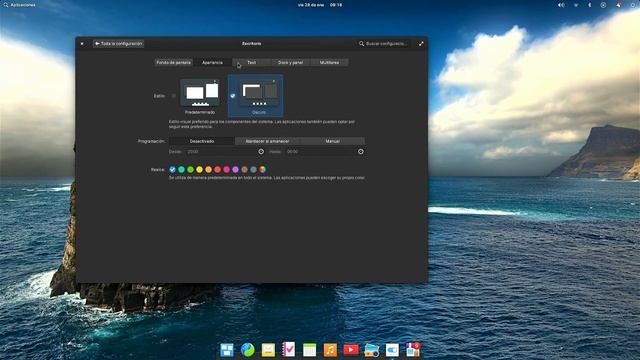The height and width of the screenshot is (360, 640).
Task: Click the System Settings dock icon
Action: (392, 350)
